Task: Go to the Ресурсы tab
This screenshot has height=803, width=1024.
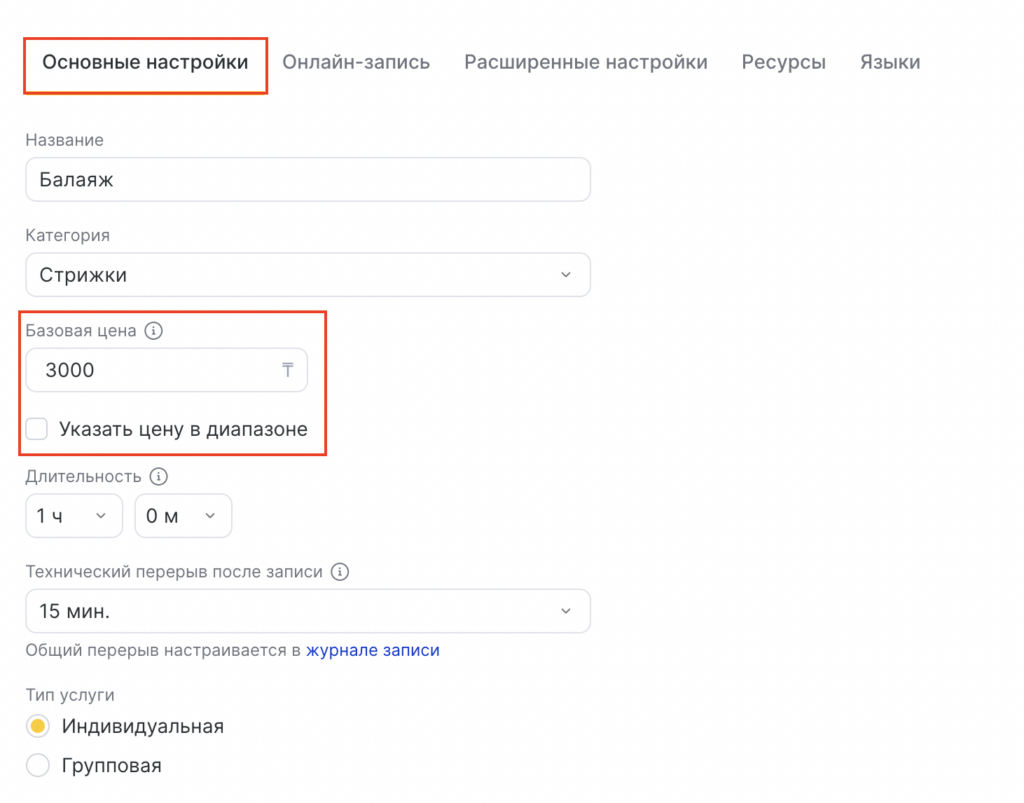Action: [x=784, y=62]
